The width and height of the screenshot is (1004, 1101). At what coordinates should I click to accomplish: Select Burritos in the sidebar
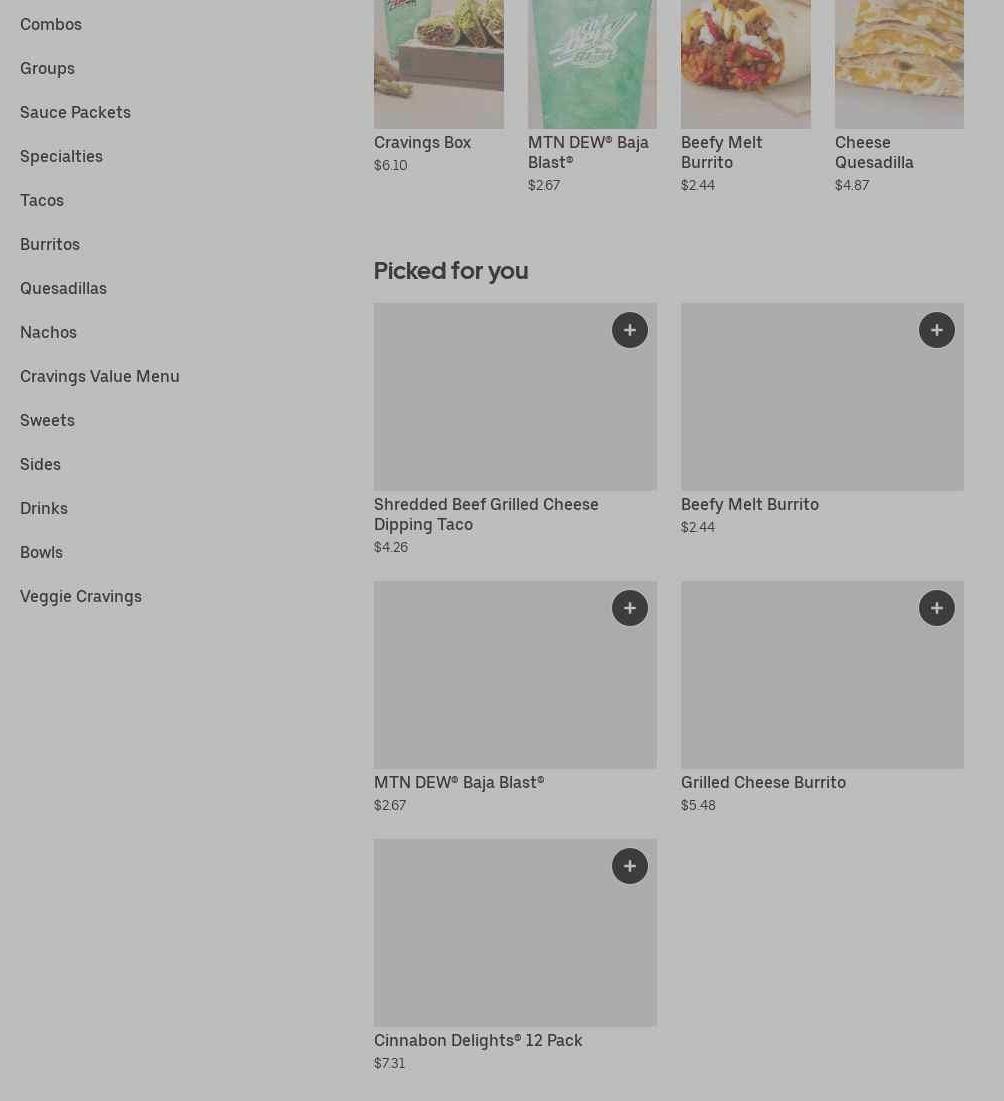point(50,244)
